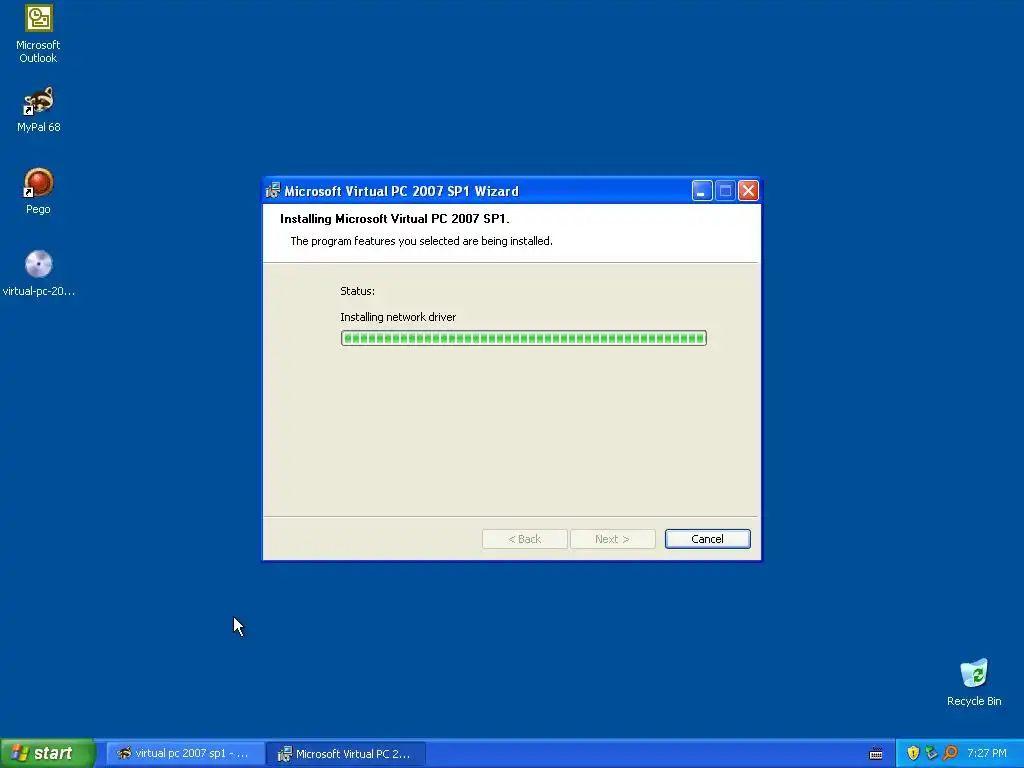
Task: Select the MyPal 68 desktop shortcut
Action: (38, 110)
